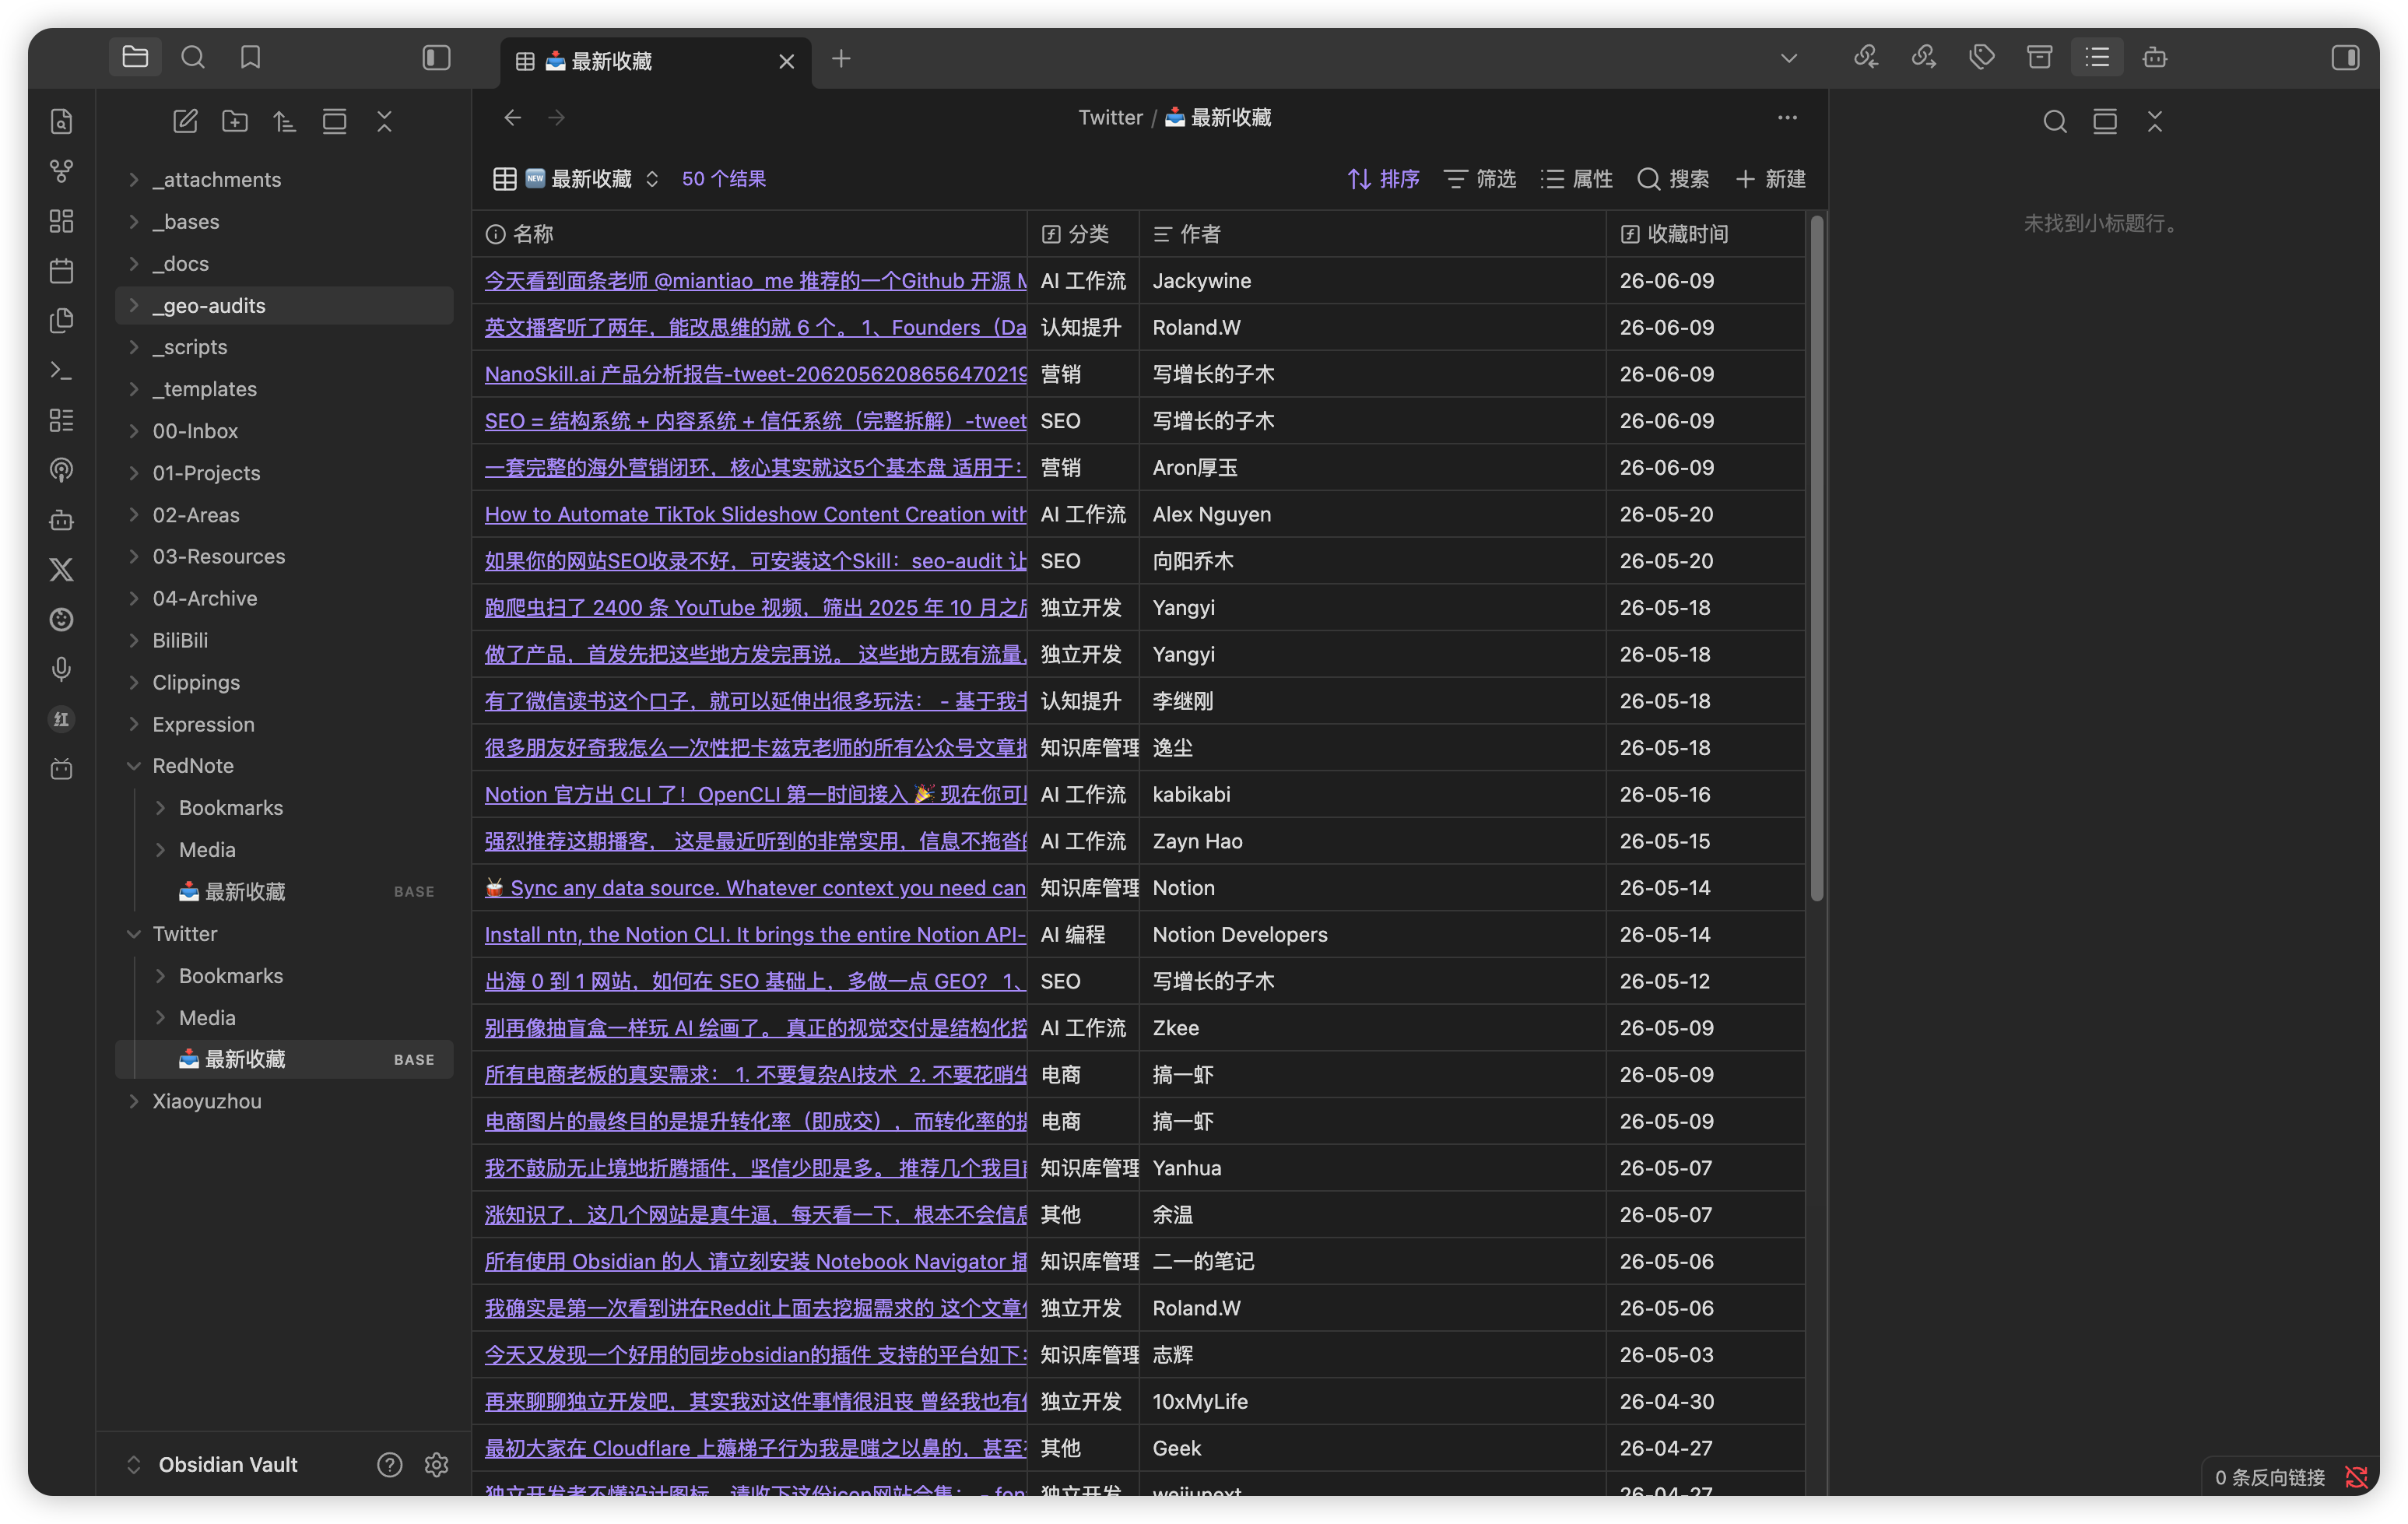Click the Bilibili TV ribbon icon
The height and width of the screenshot is (1524, 2408).
point(62,769)
